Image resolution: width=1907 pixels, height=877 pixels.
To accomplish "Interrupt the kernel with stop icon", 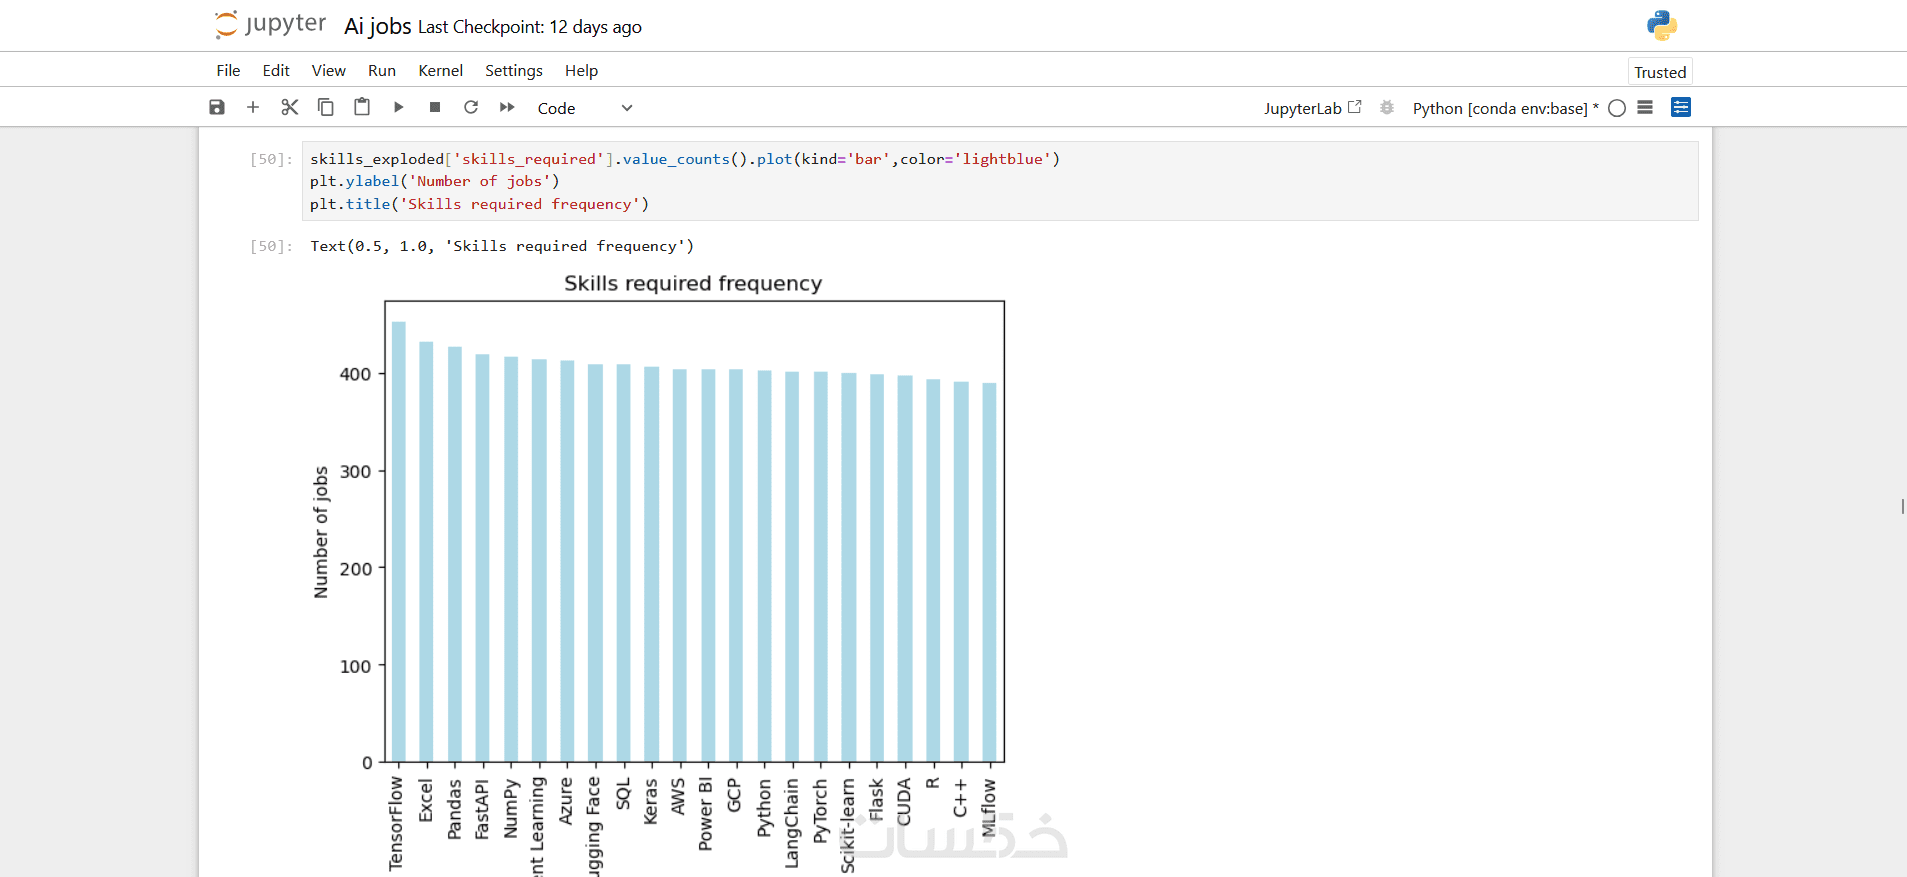I will point(435,107).
